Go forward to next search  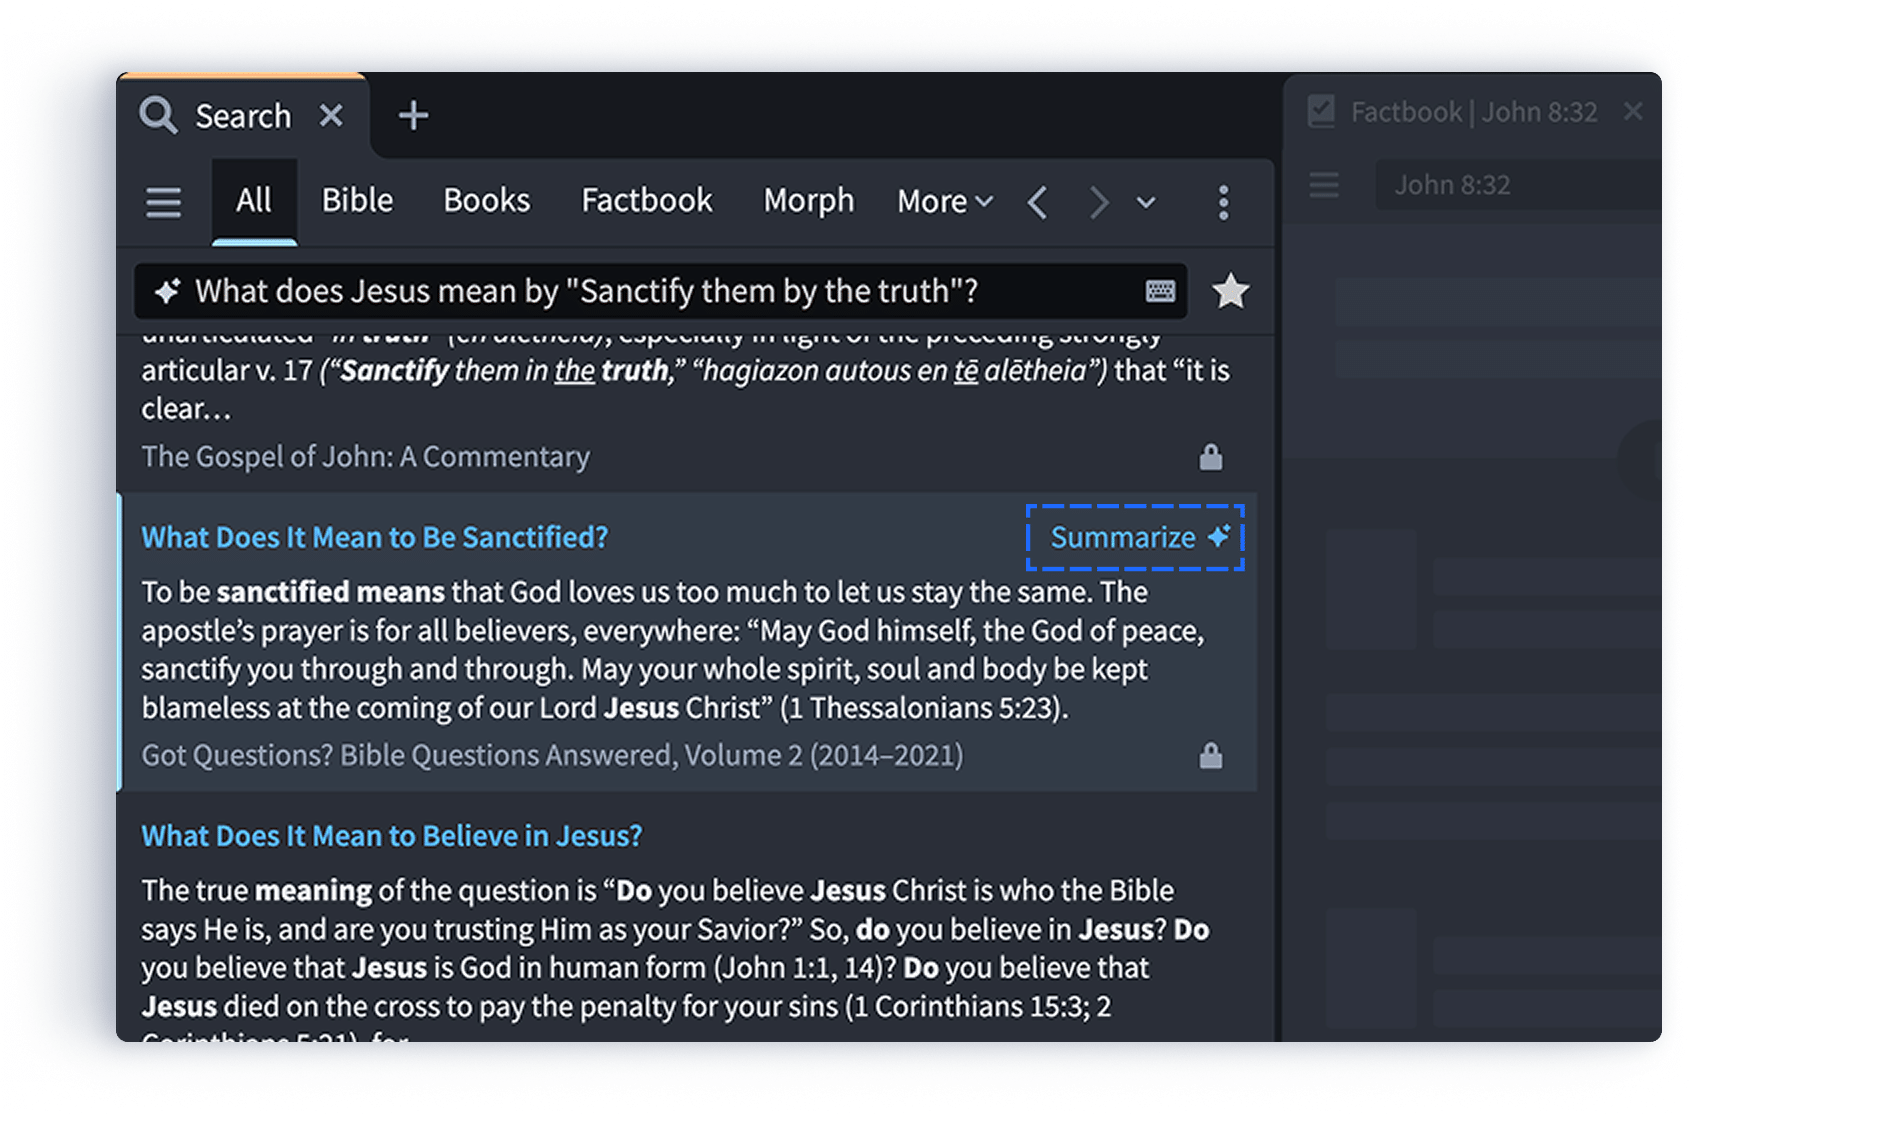(1099, 202)
